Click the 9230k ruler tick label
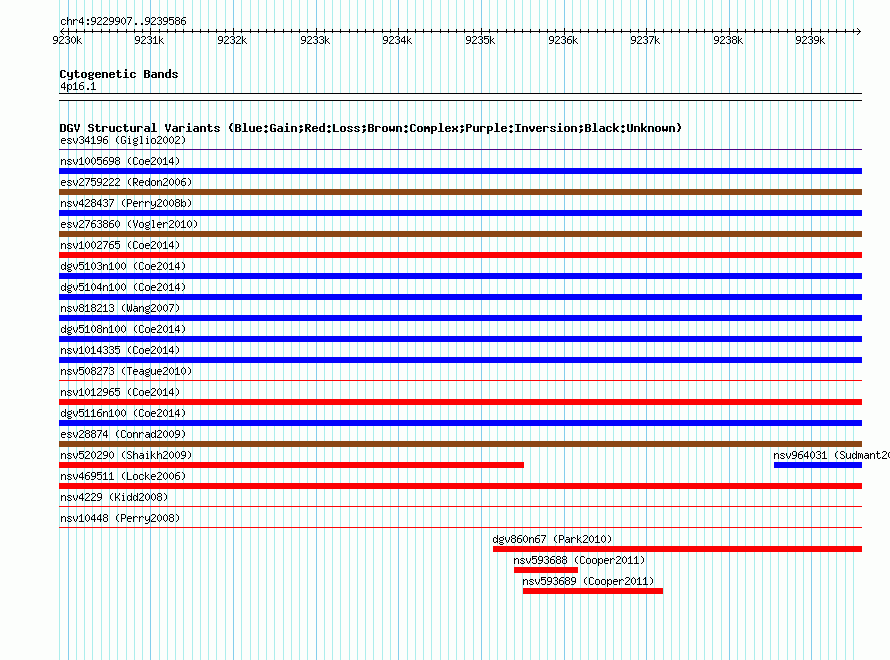Screen dimensions: 890x660 [67, 40]
